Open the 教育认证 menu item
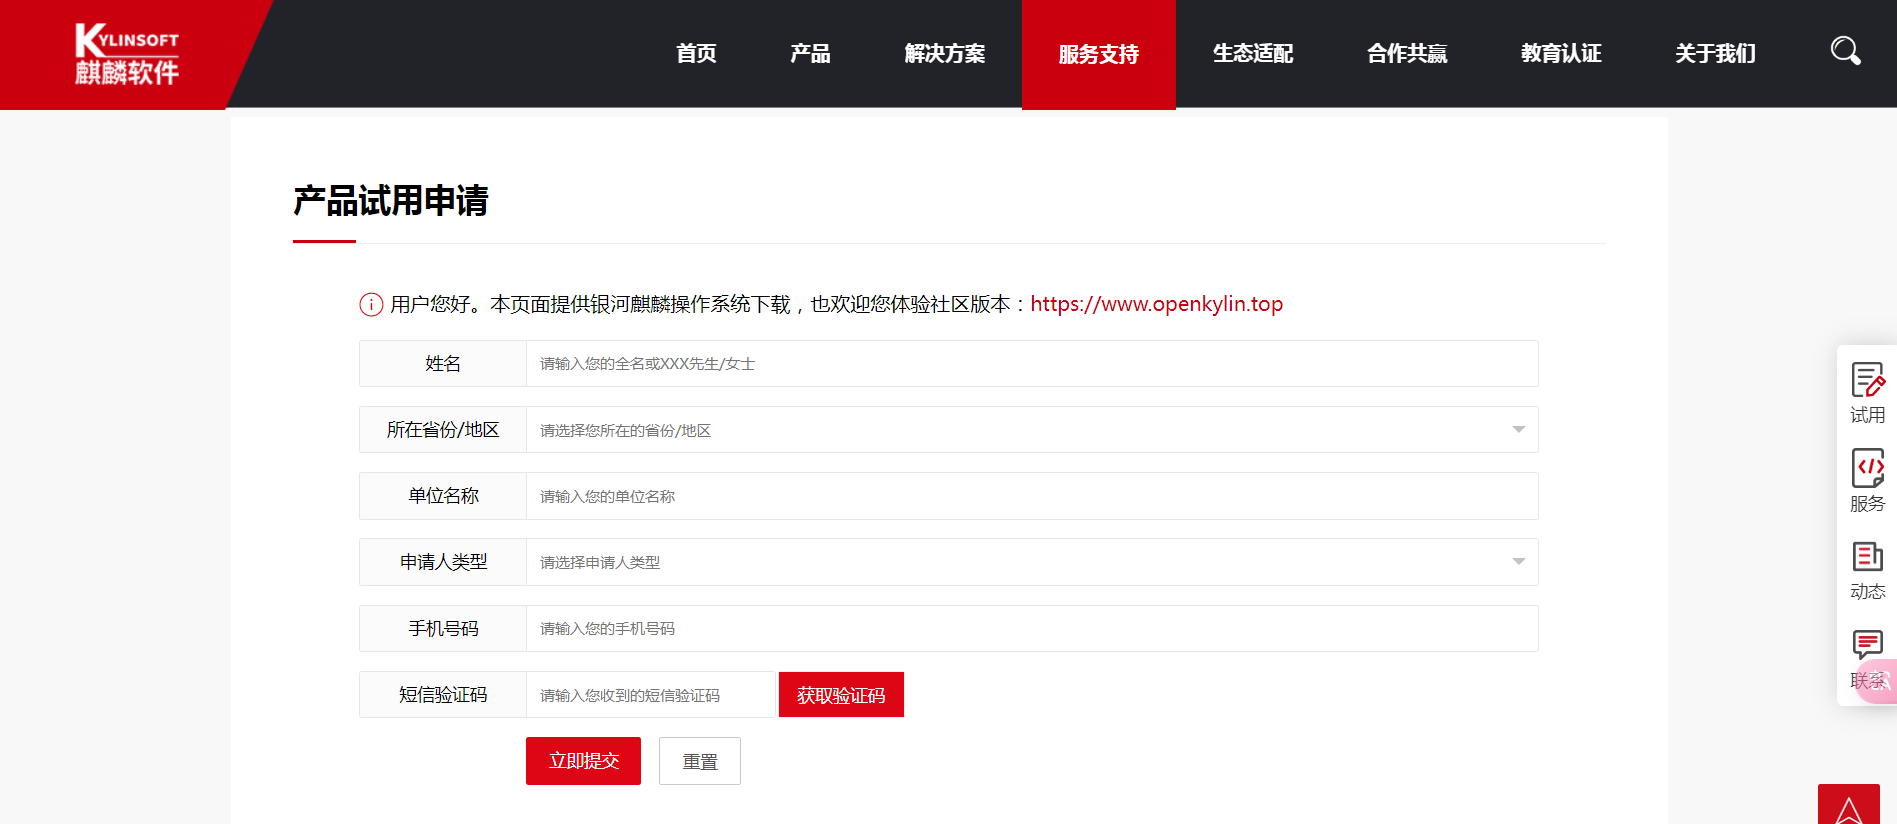1897x824 pixels. click(1561, 54)
